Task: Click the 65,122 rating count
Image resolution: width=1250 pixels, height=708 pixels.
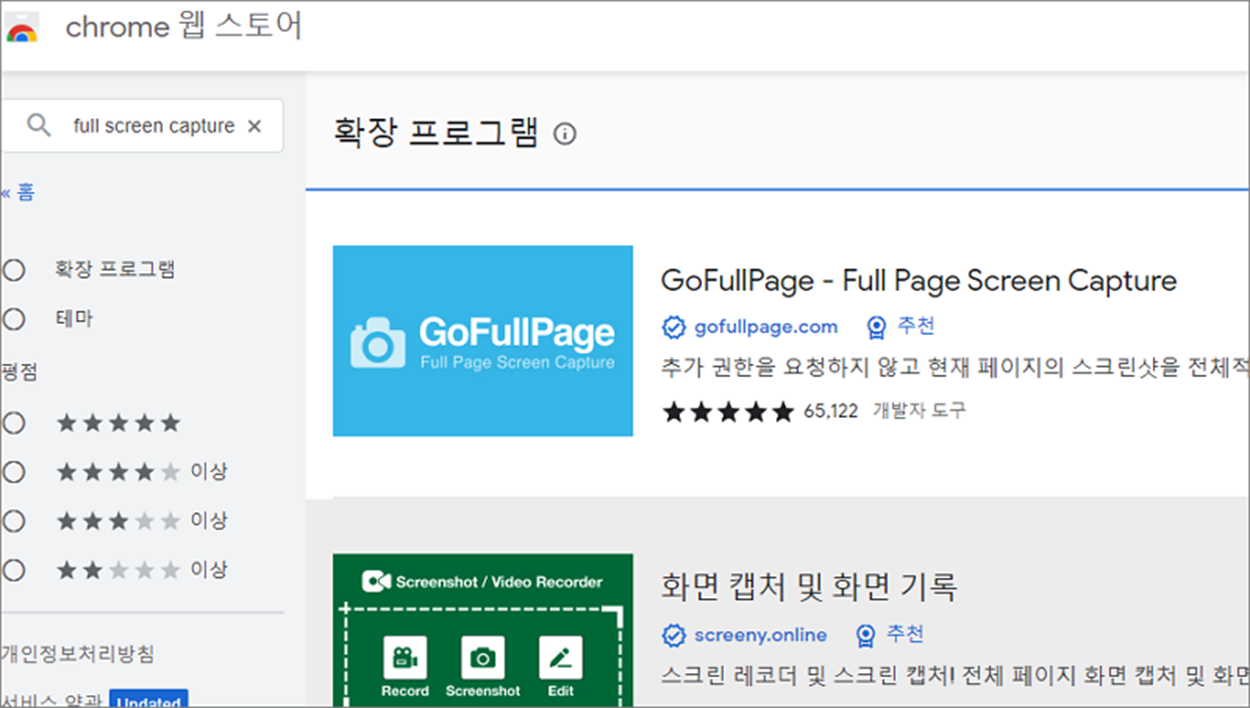Action: [831, 411]
